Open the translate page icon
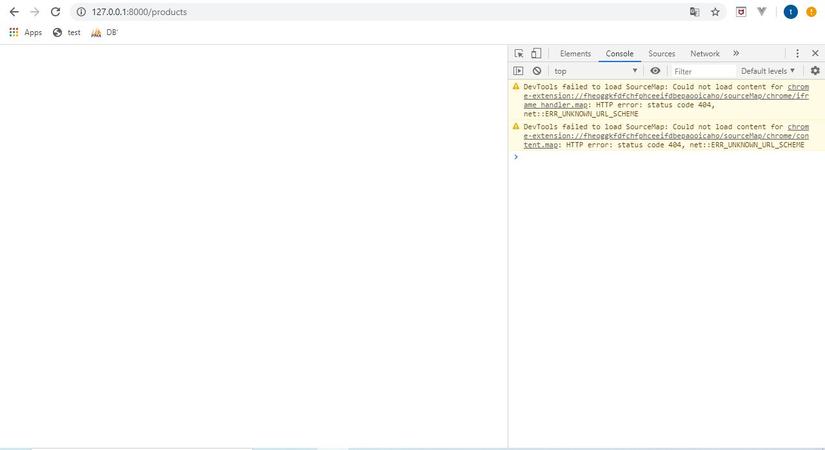This screenshot has height=450, width=825. point(695,12)
